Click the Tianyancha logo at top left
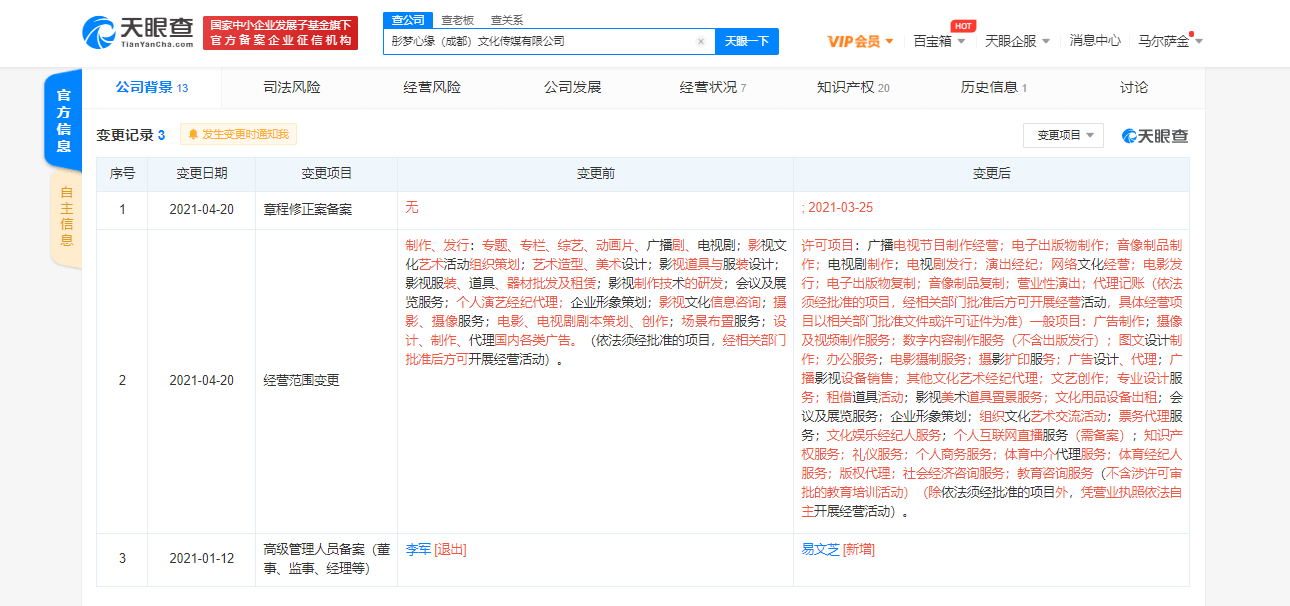Image resolution: width=1290 pixels, height=606 pixels. (133, 30)
